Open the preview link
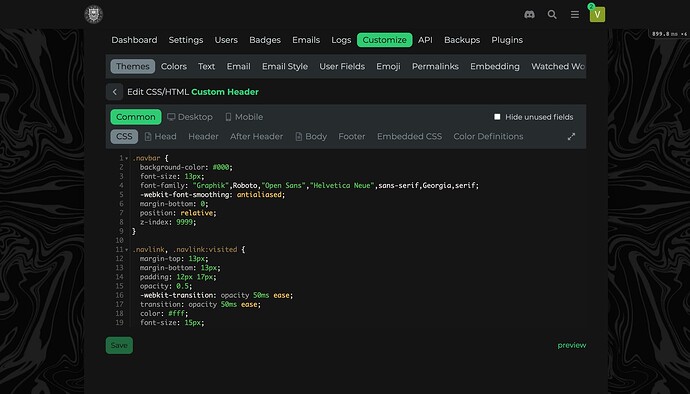 coord(572,345)
